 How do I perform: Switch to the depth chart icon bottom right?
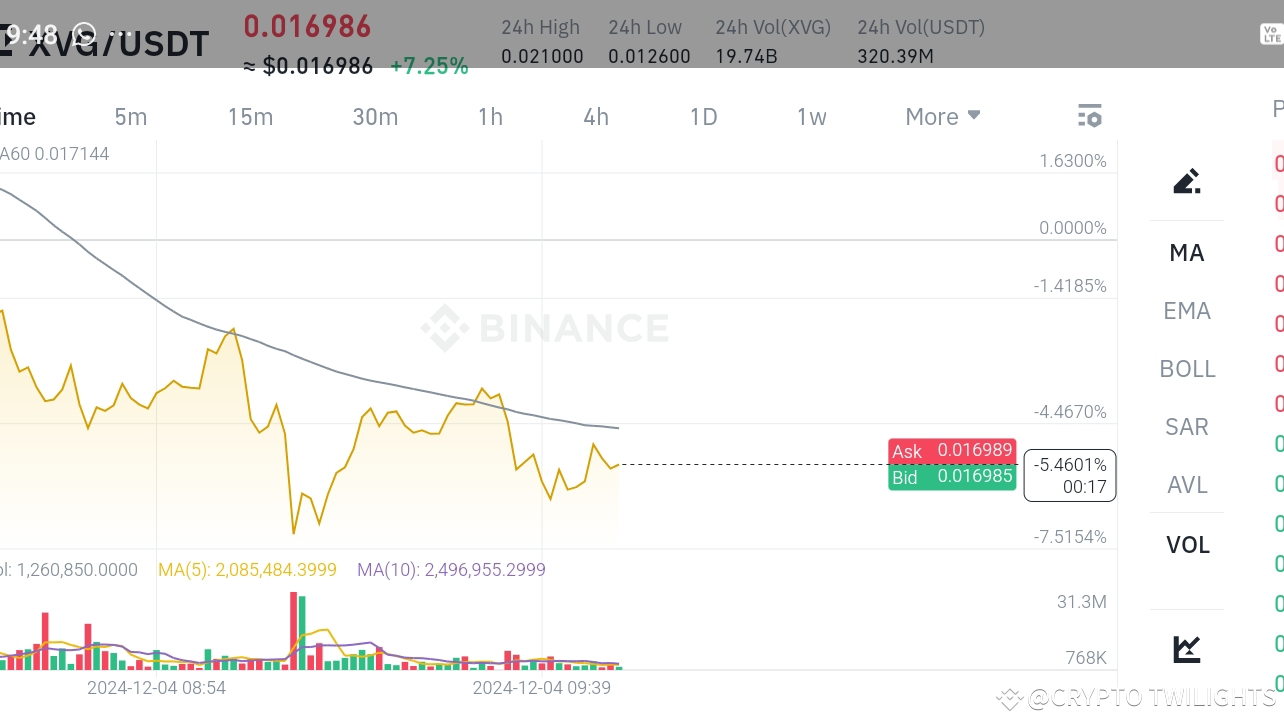[1186, 647]
